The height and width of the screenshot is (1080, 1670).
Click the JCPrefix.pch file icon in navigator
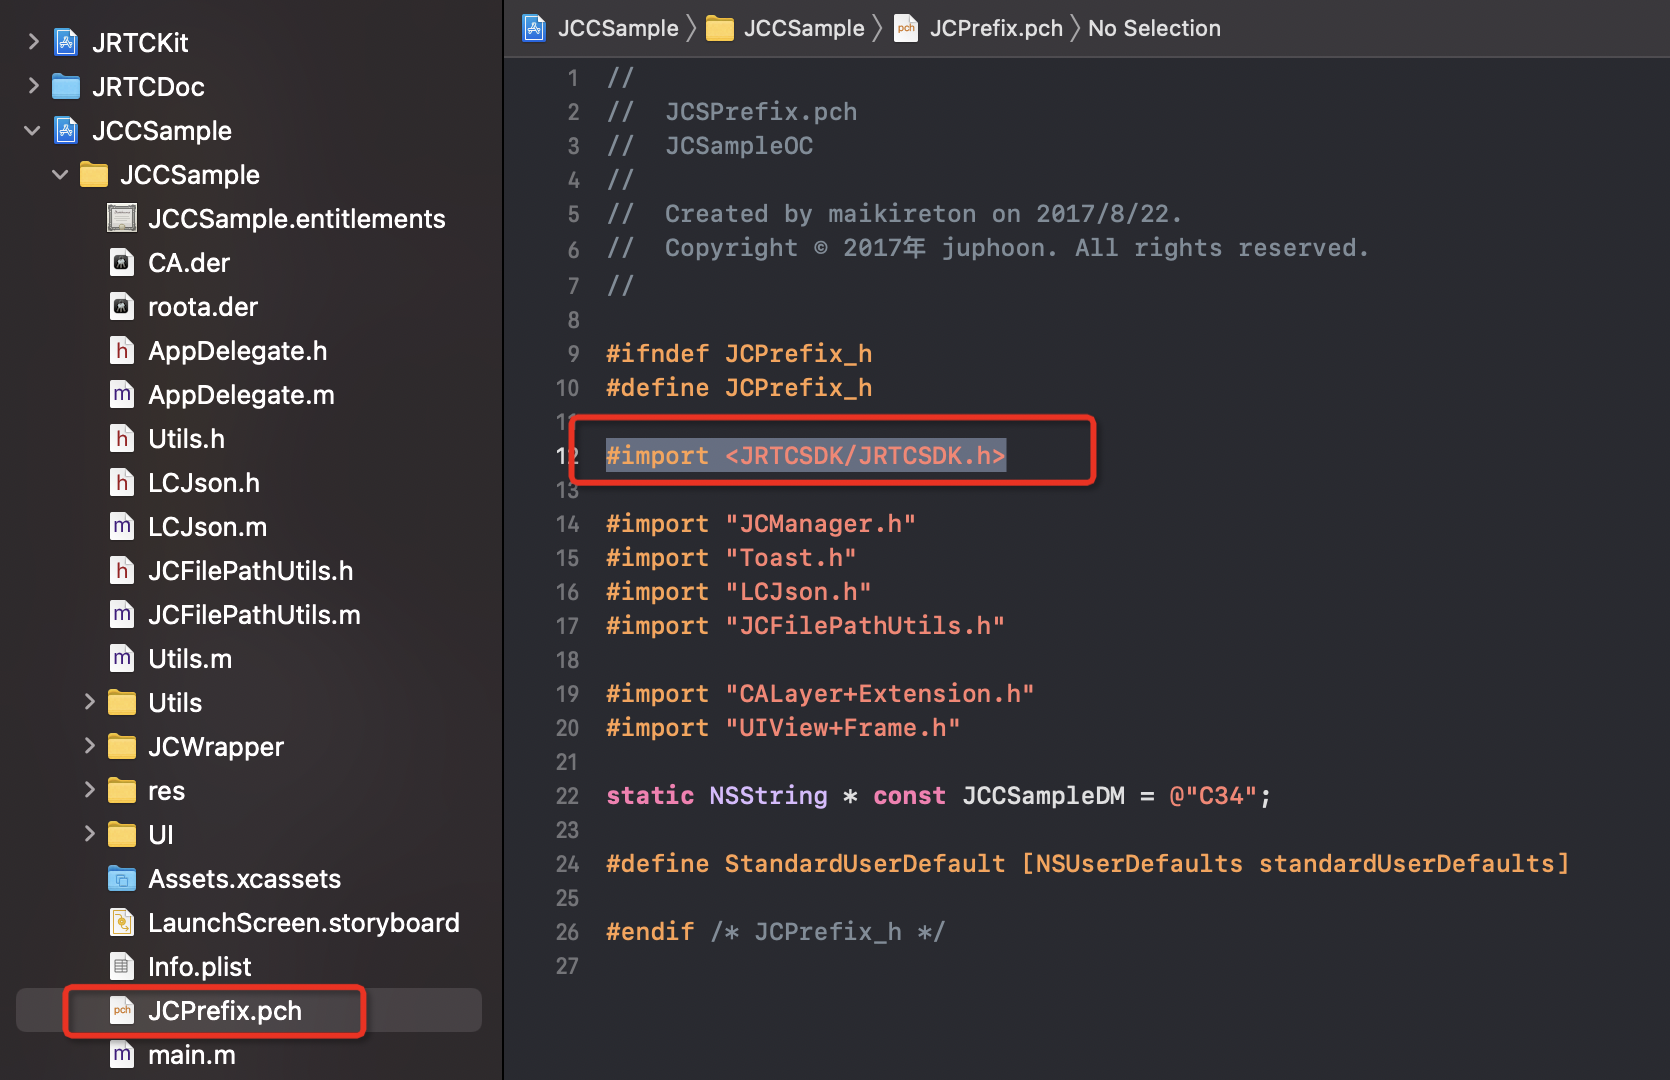pyautogui.click(x=122, y=1010)
